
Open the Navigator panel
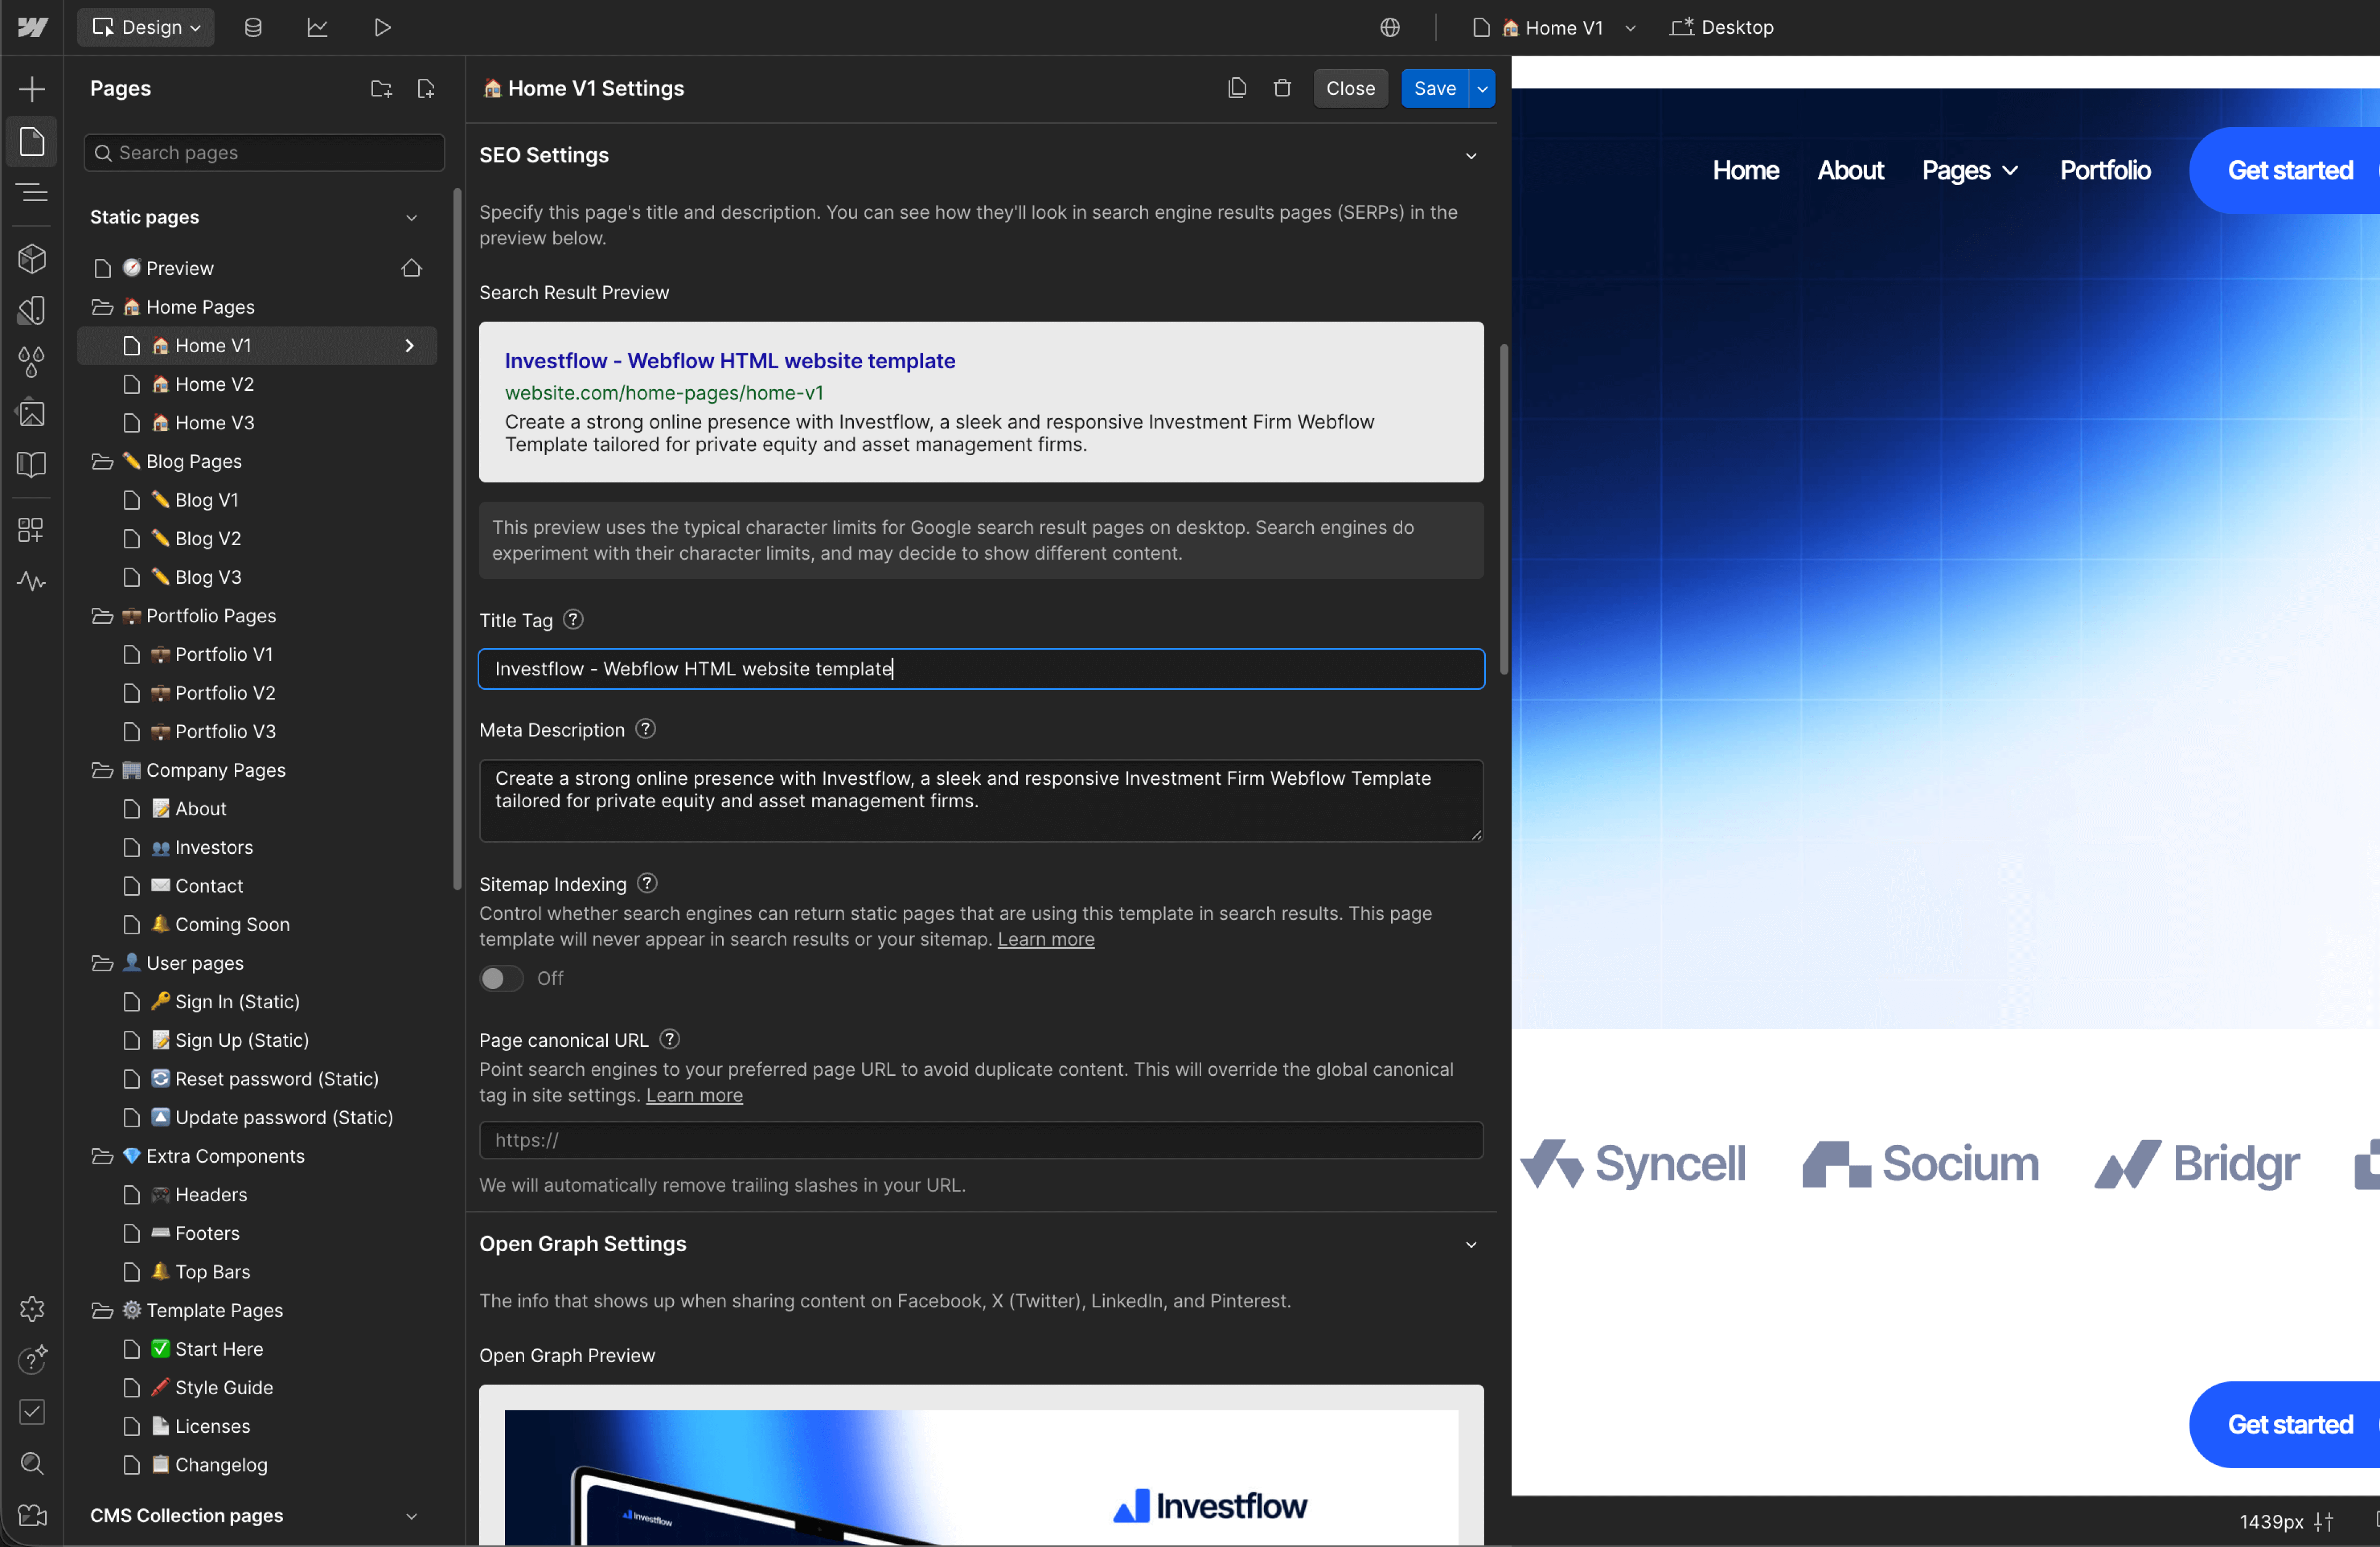point(32,194)
